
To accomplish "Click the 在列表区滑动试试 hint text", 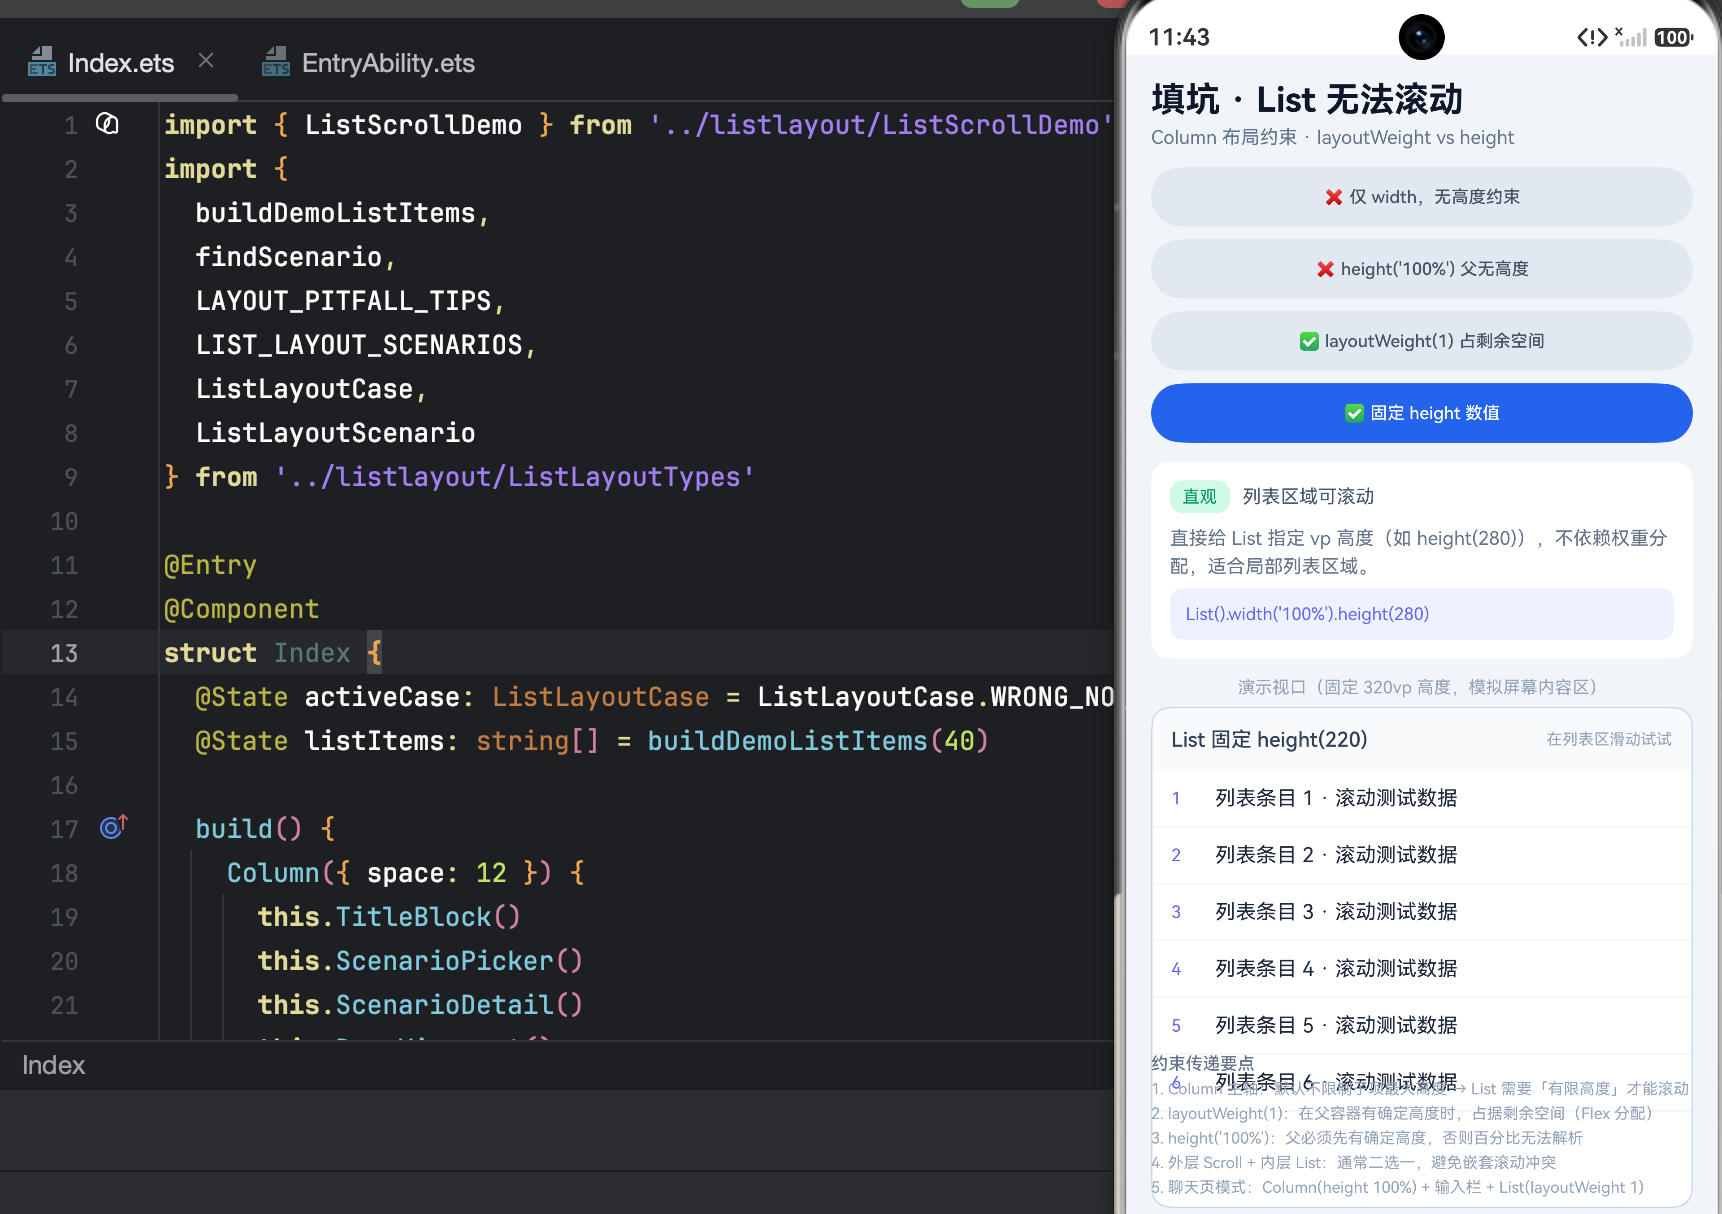I will 1608,739.
